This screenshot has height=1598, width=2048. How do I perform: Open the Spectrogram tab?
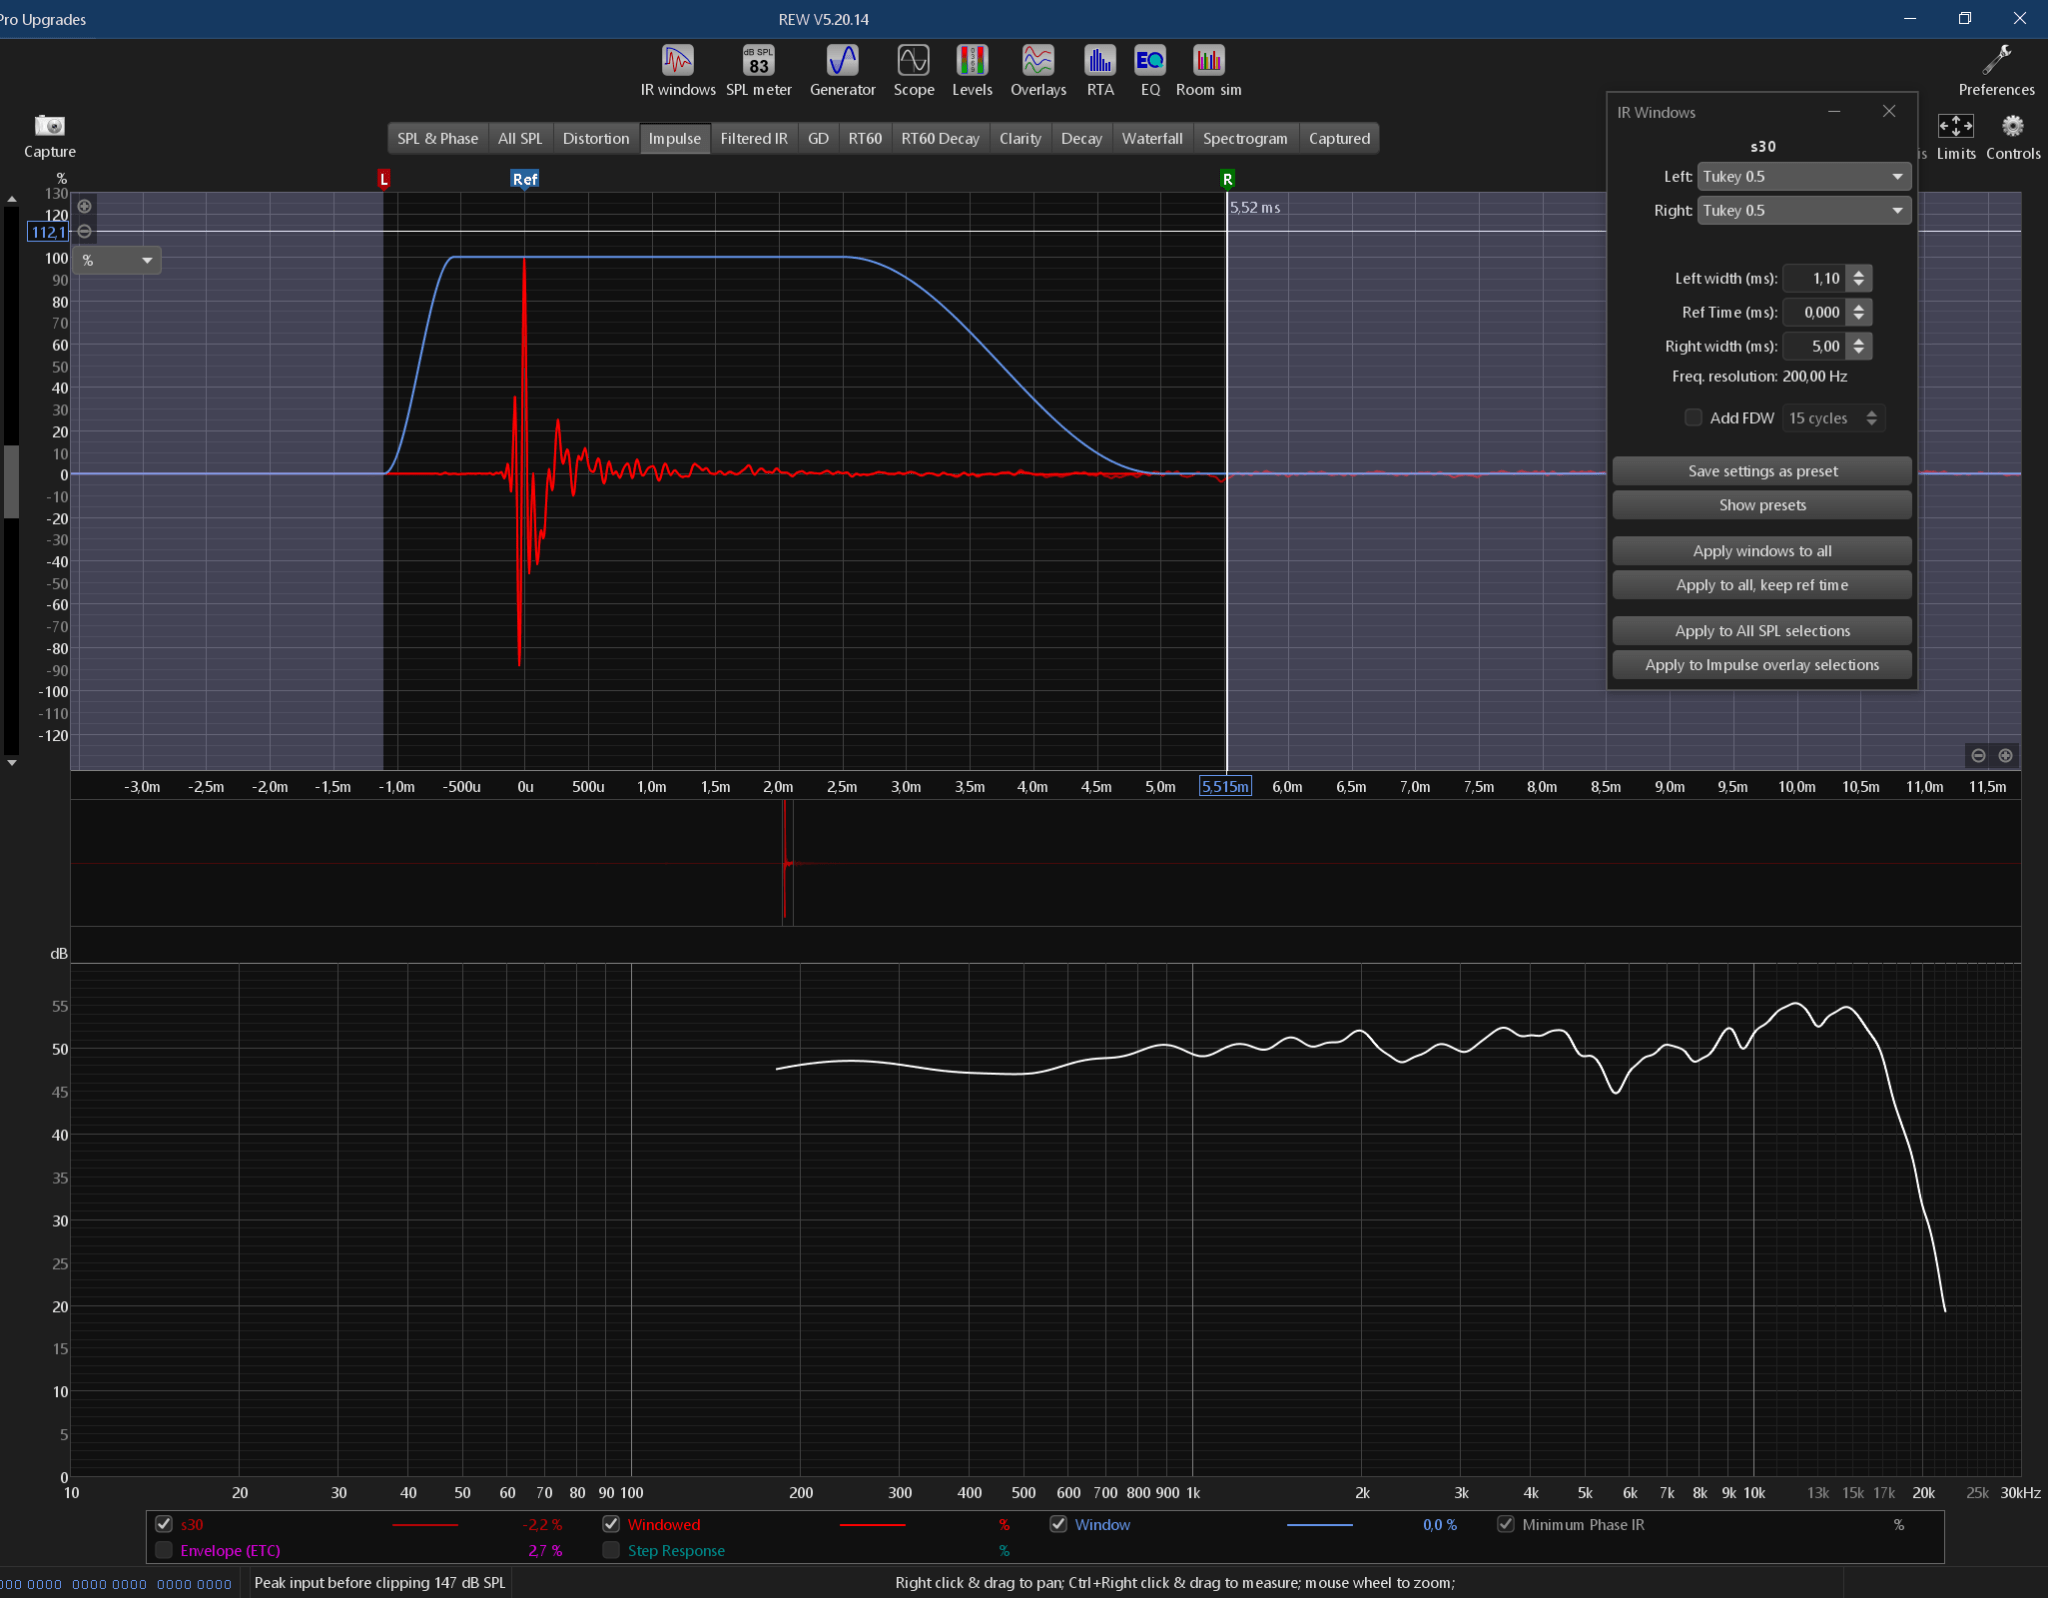1245,139
